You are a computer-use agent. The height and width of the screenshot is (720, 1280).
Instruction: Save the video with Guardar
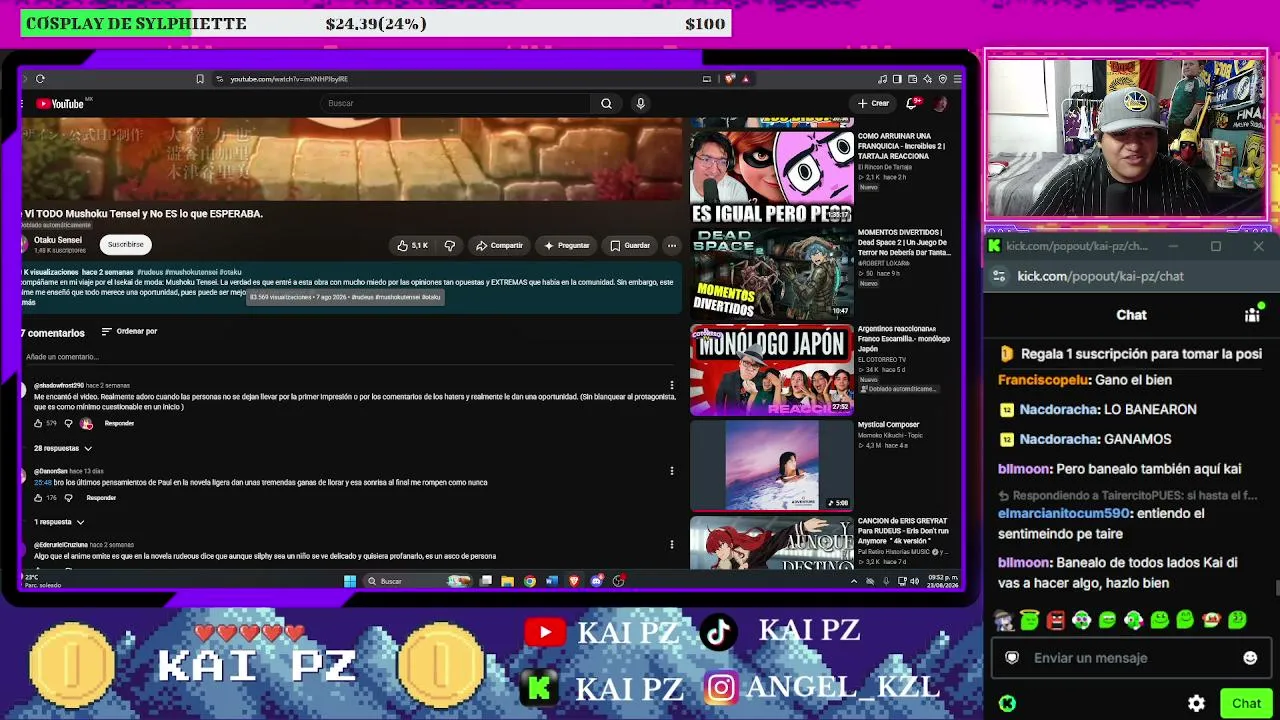click(x=630, y=245)
